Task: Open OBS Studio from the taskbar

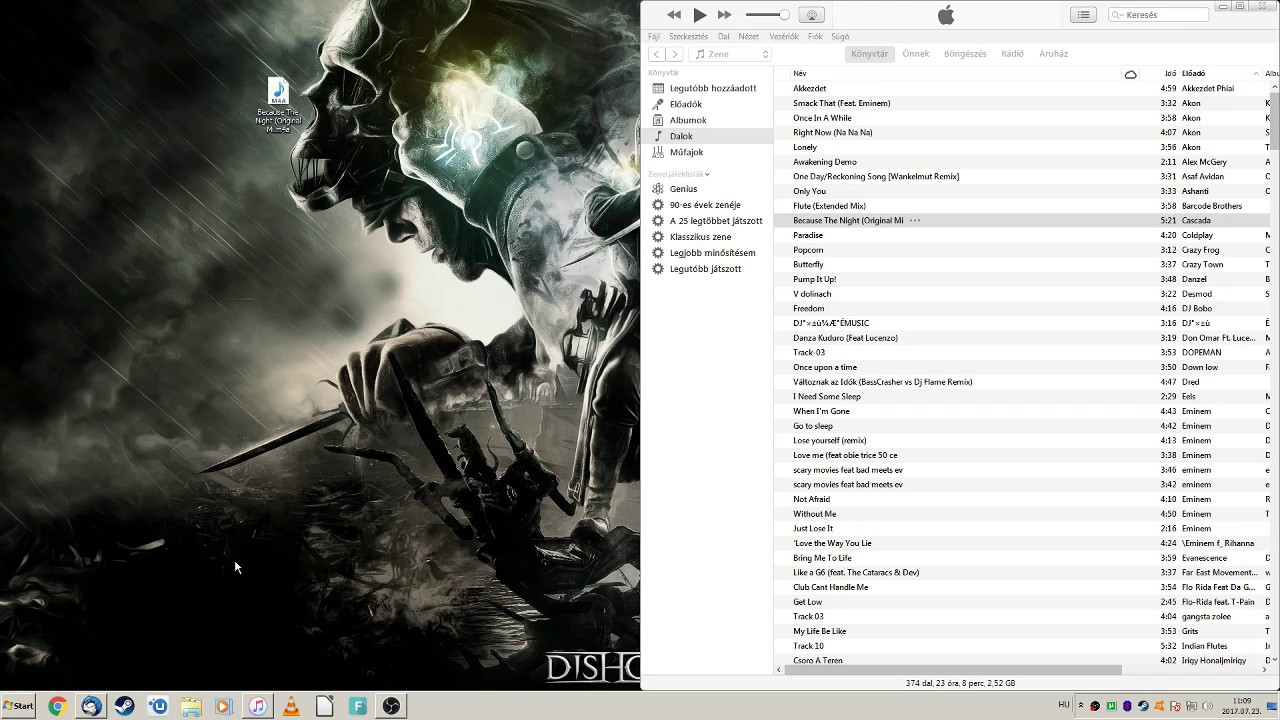Action: click(391, 706)
